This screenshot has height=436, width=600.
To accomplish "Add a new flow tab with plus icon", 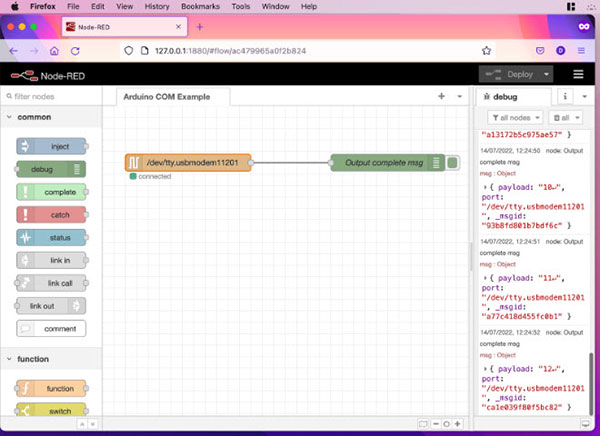I will 441,96.
